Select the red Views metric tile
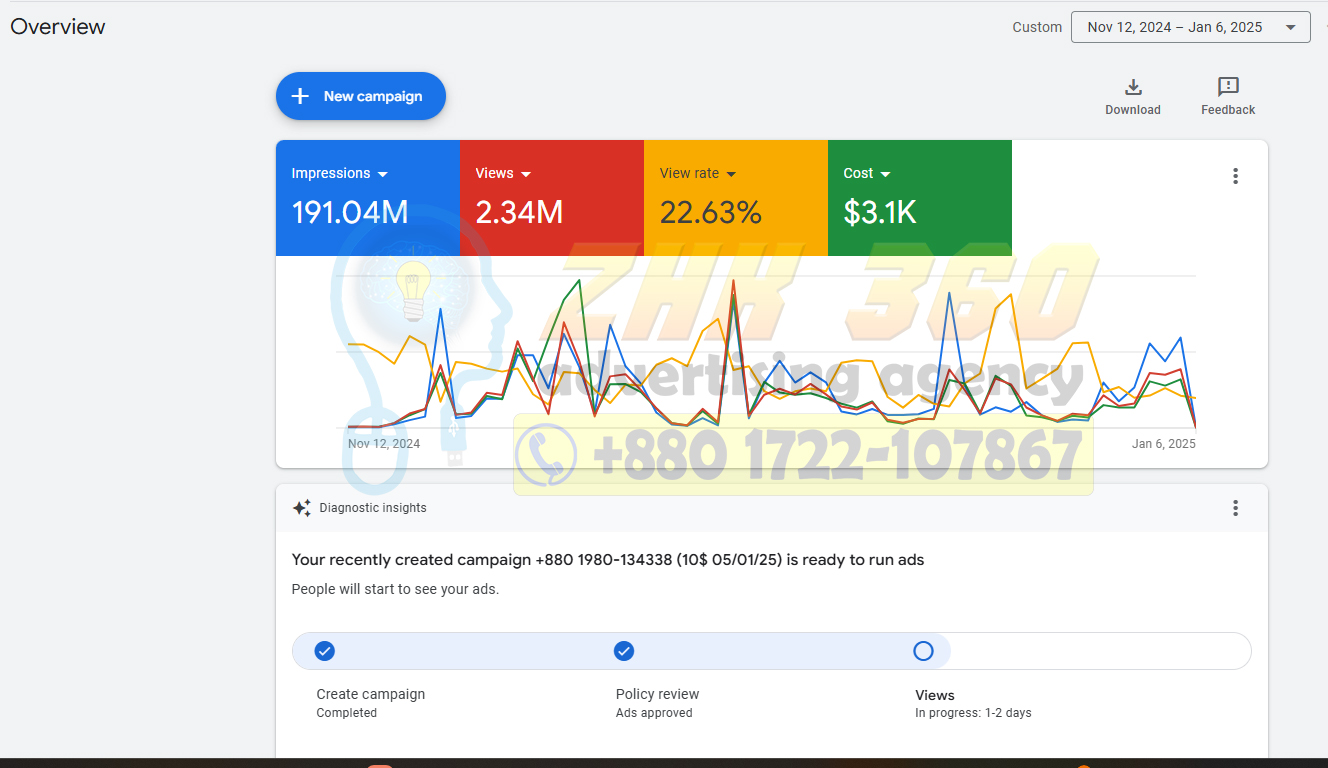Screen dimensions: 1328x768 coord(552,198)
